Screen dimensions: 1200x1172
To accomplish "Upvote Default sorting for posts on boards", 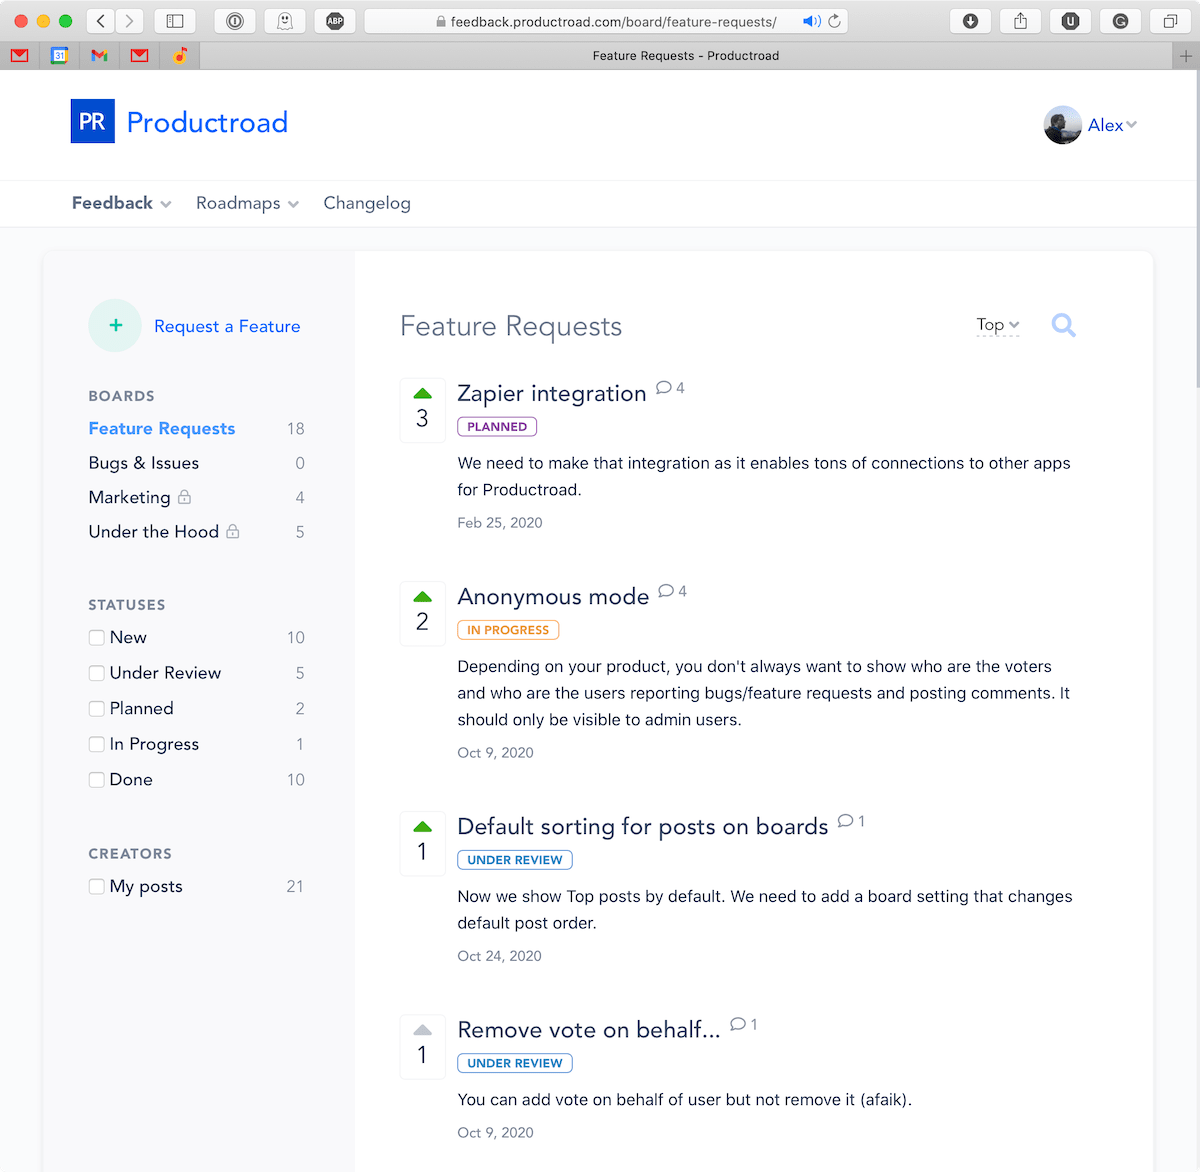I will 422,827.
